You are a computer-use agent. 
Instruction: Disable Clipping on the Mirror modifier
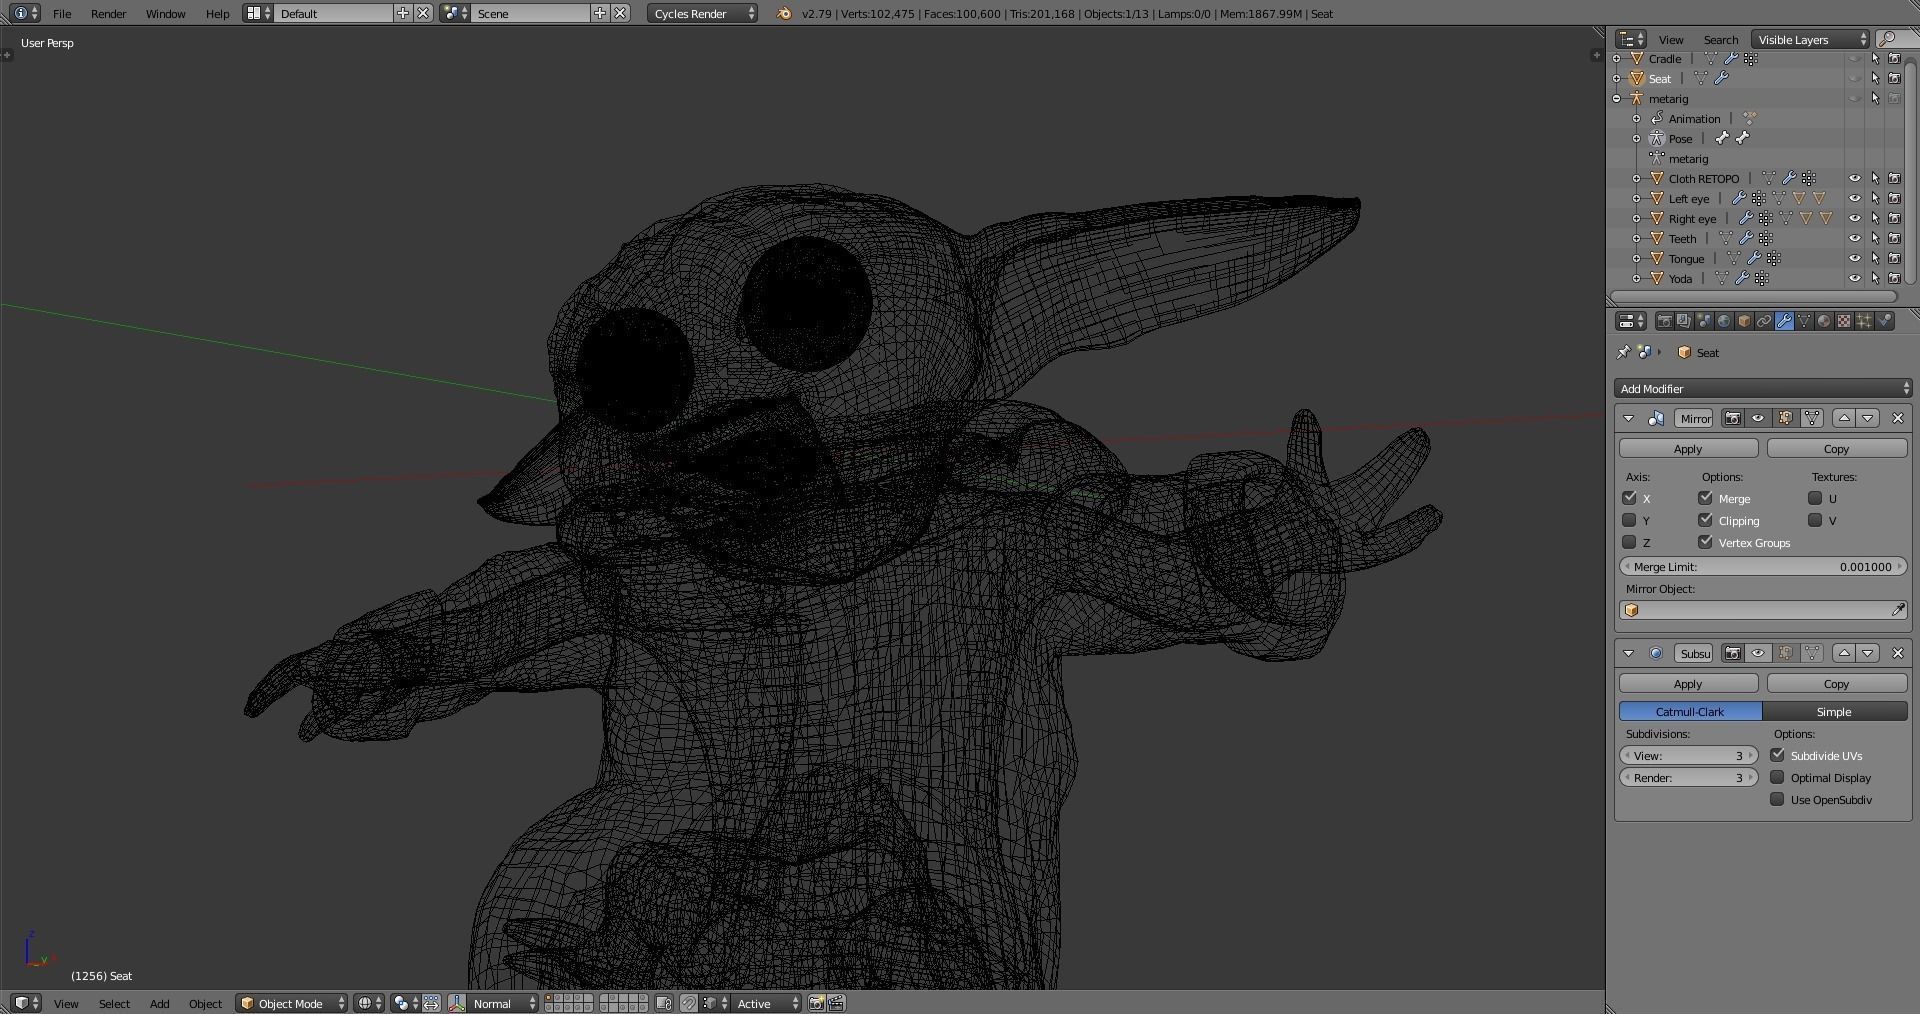coord(1705,520)
